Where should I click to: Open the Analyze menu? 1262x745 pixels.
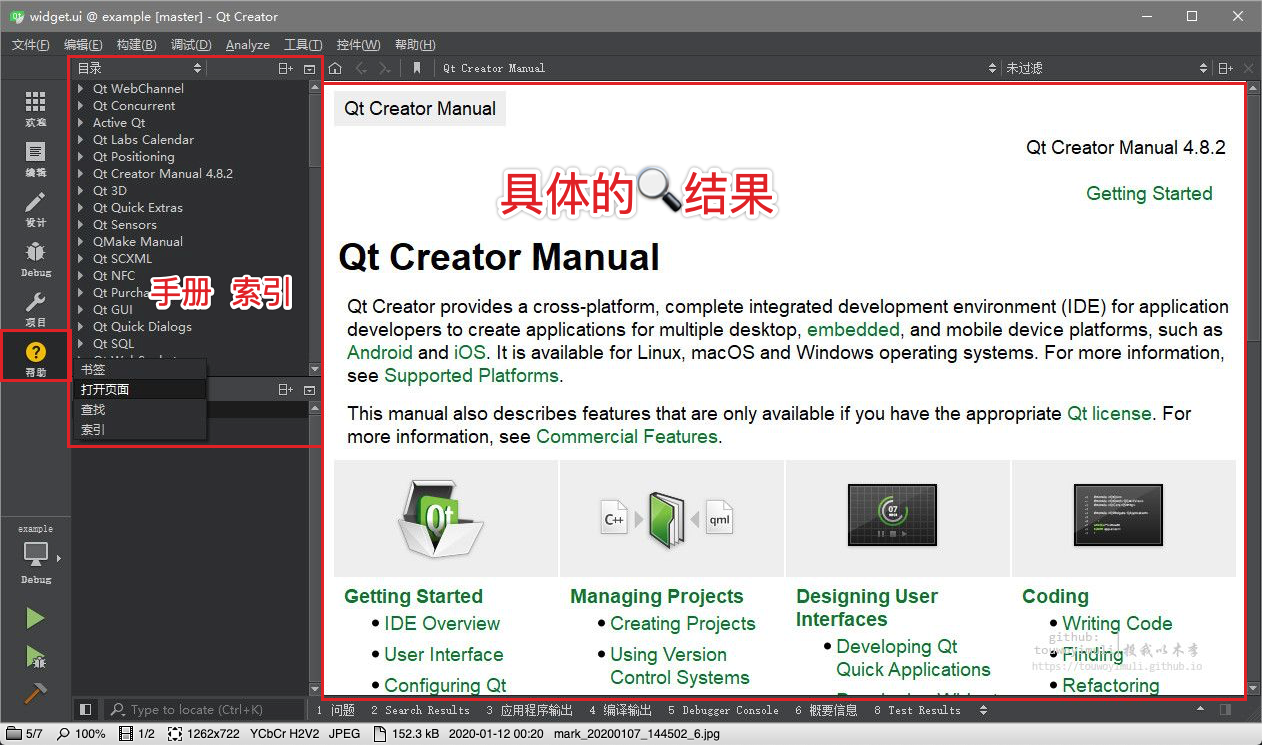coord(248,45)
